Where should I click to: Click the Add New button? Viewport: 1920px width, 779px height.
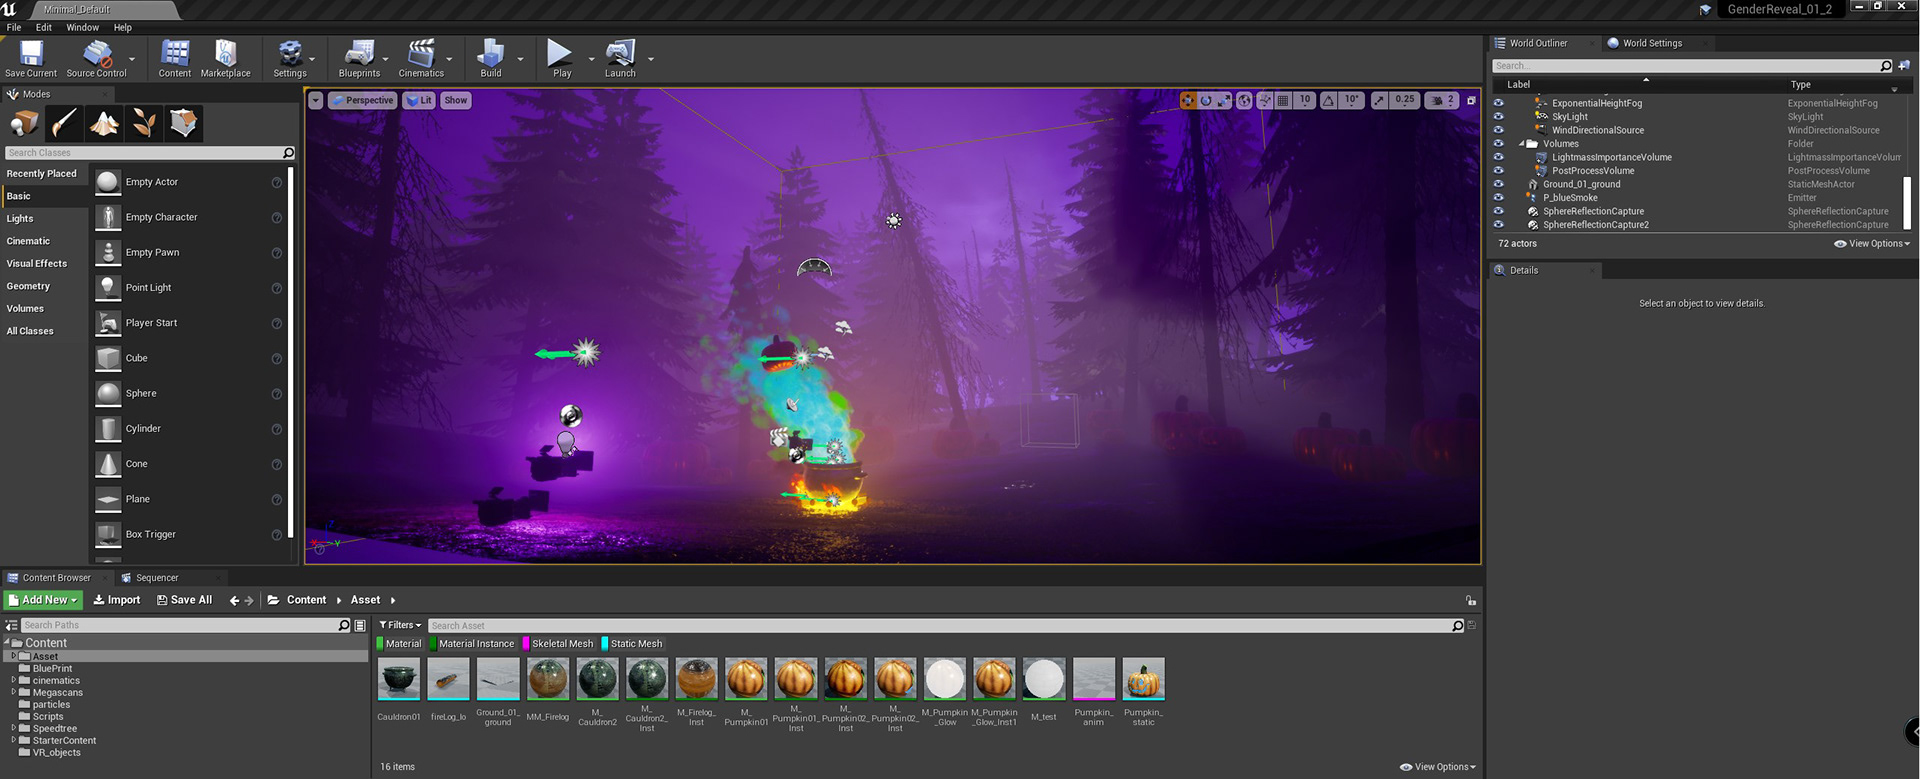click(x=43, y=600)
